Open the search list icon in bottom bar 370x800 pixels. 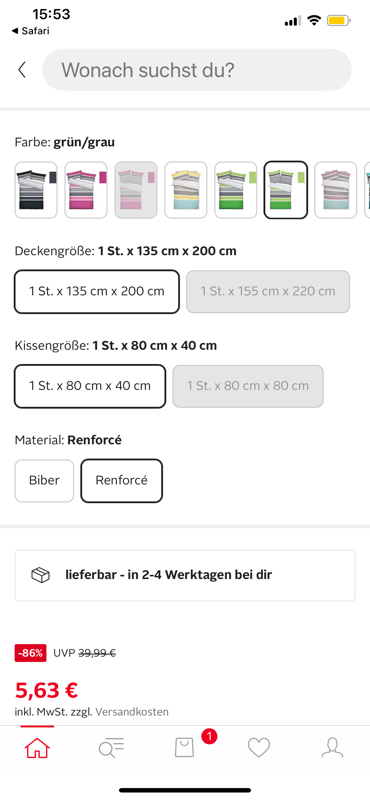pyautogui.click(x=111, y=748)
